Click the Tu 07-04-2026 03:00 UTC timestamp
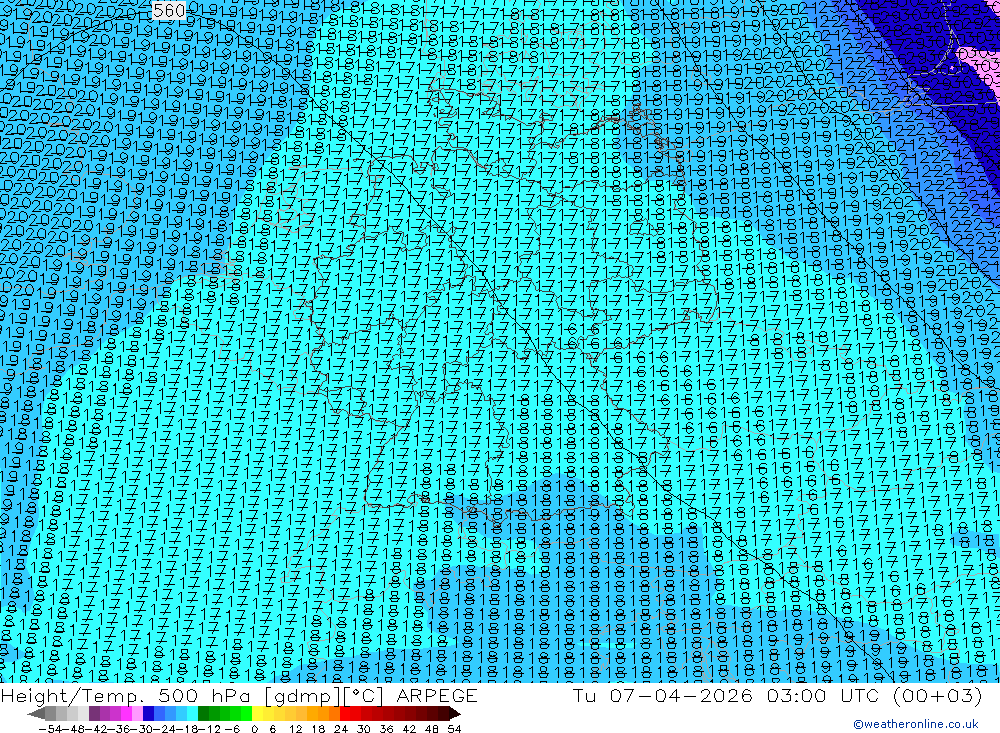 point(777,695)
